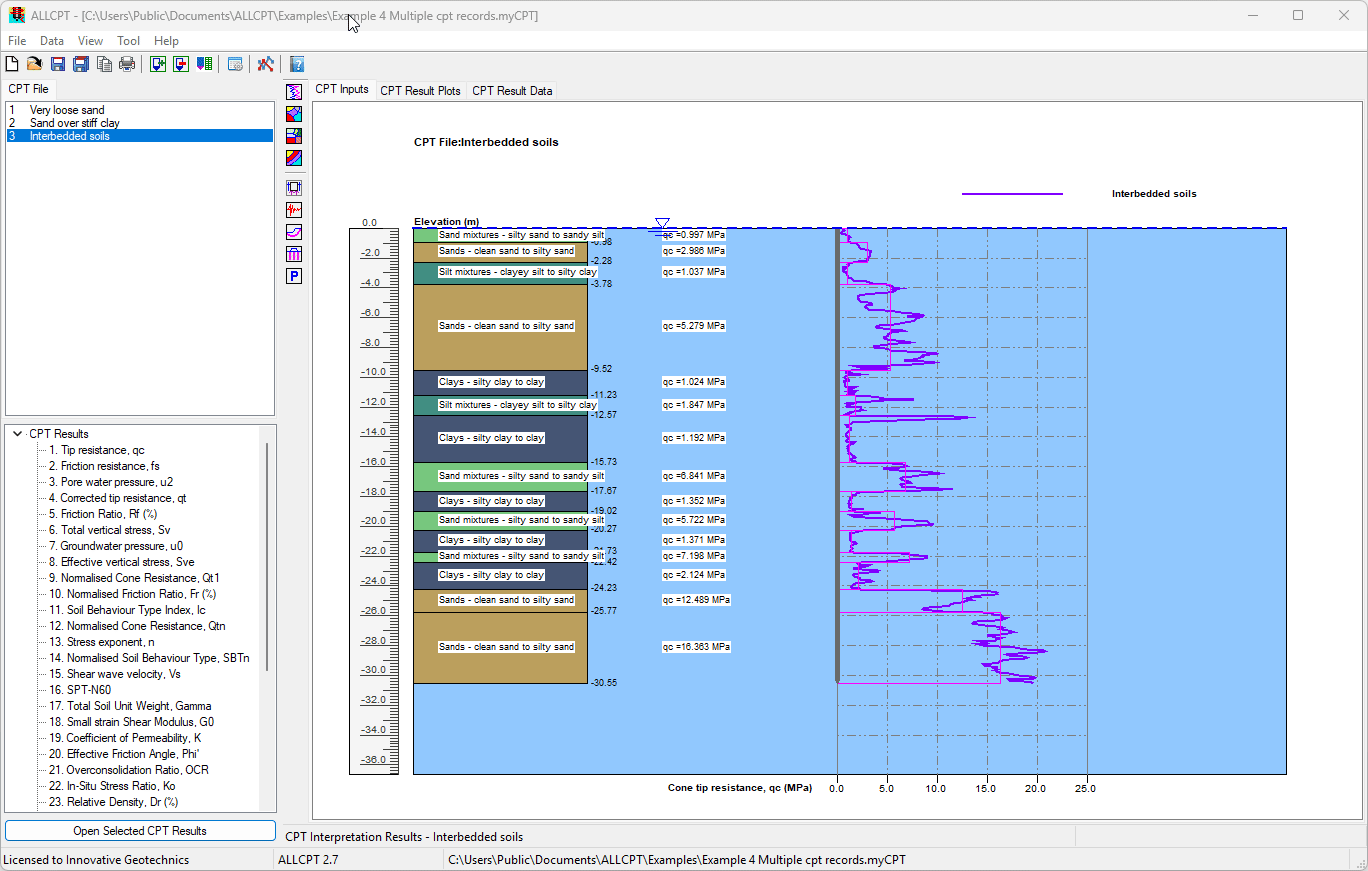Viewport: 1368px width, 871px height.
Task: Open the pile group icon with magenta bars
Action: pos(294,254)
